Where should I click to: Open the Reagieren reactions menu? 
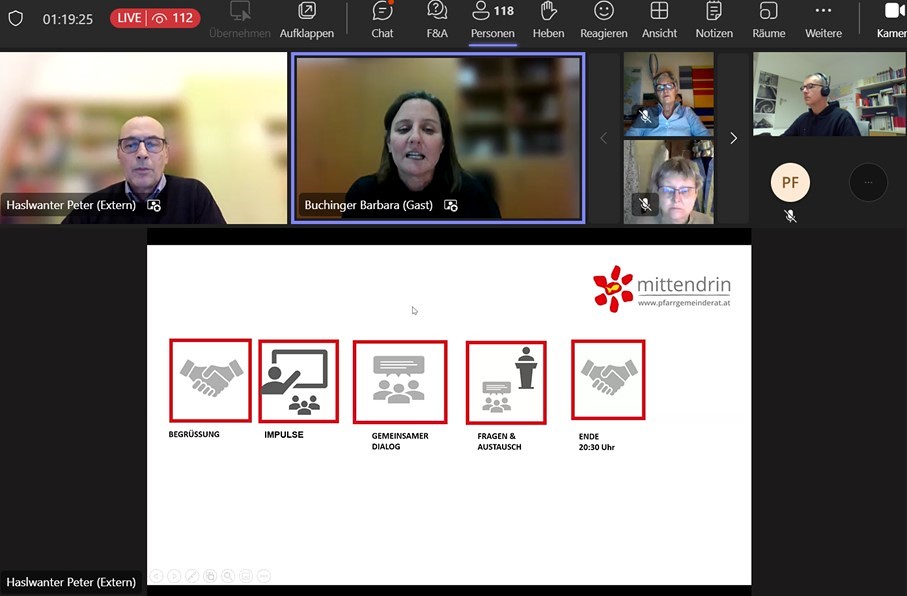(603, 20)
